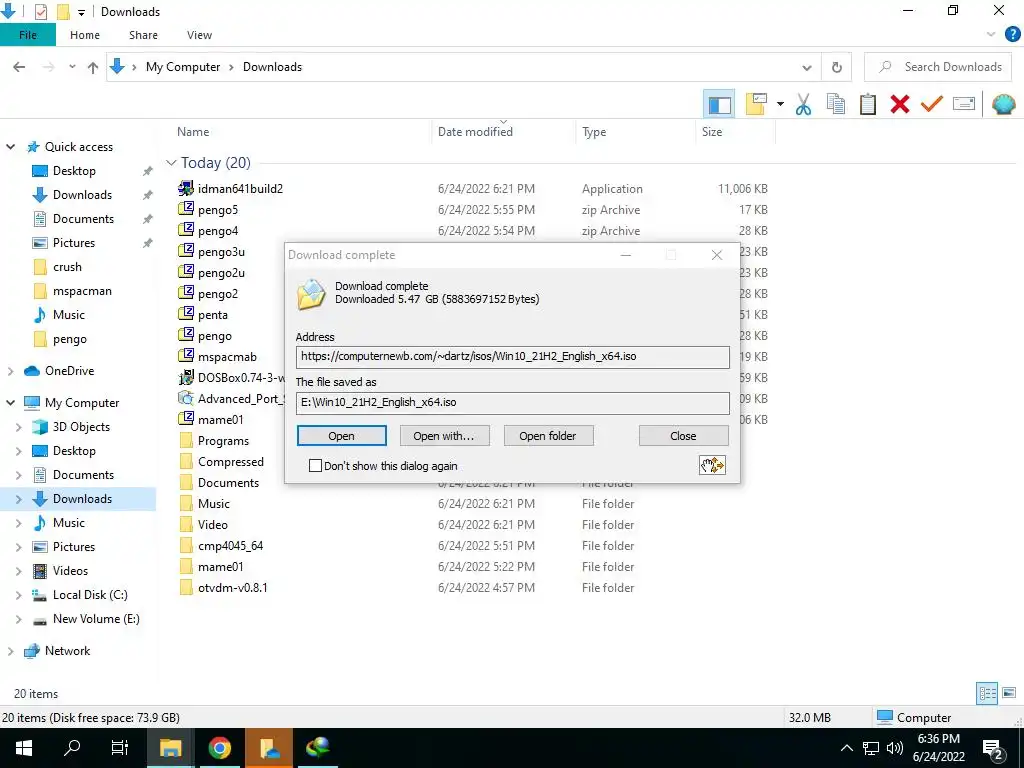Click the Paste clipboard icon
The image size is (1024, 768).
point(868,104)
